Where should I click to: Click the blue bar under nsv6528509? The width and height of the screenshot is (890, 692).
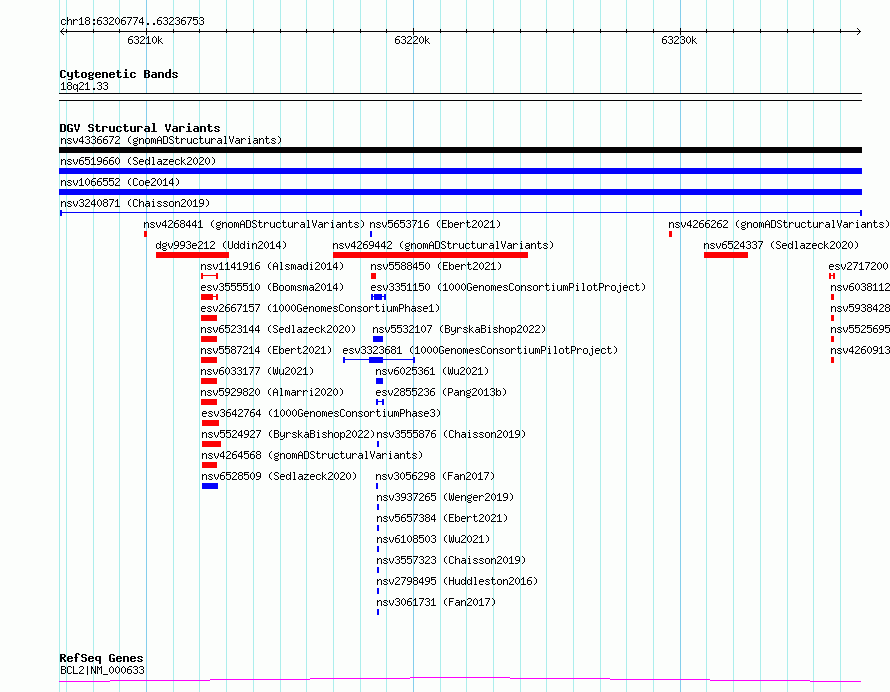tap(210, 487)
